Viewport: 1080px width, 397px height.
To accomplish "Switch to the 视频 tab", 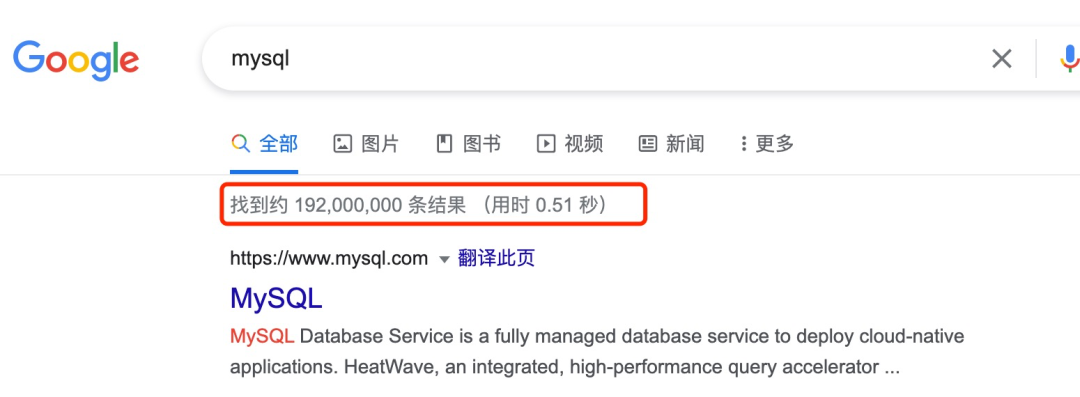I will [584, 143].
